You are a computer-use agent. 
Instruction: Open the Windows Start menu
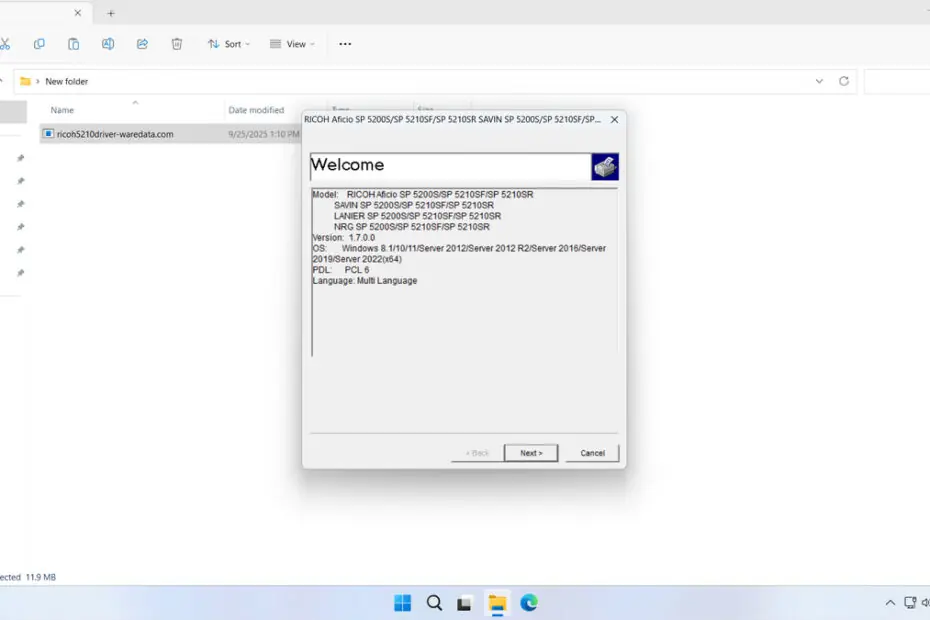coord(403,603)
